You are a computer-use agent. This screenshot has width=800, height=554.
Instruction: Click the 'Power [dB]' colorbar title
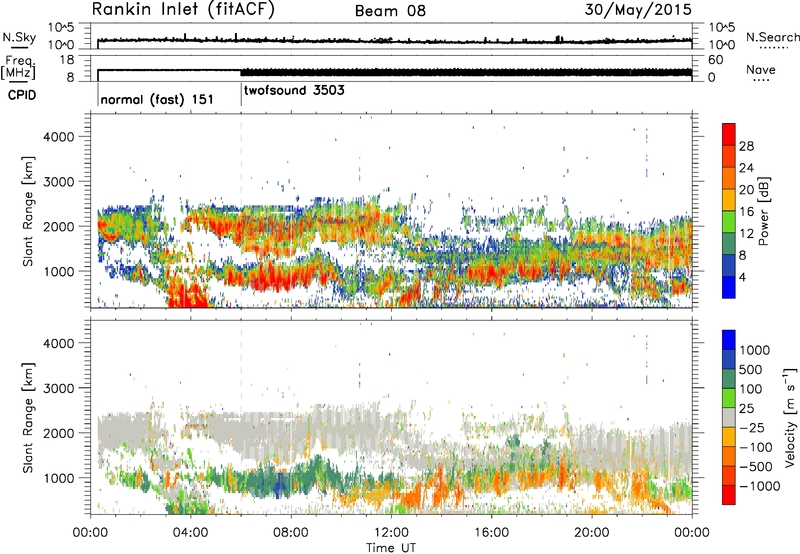763,211
